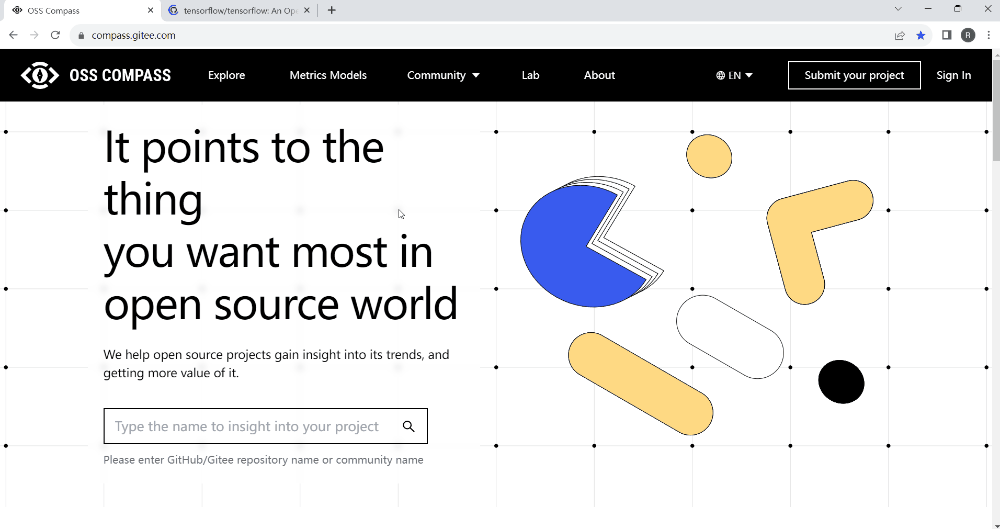The height and width of the screenshot is (529, 1000).
Task: Click the 'Please enter GitHub/Gitee repository name' hint
Action: pyautogui.click(x=263, y=460)
